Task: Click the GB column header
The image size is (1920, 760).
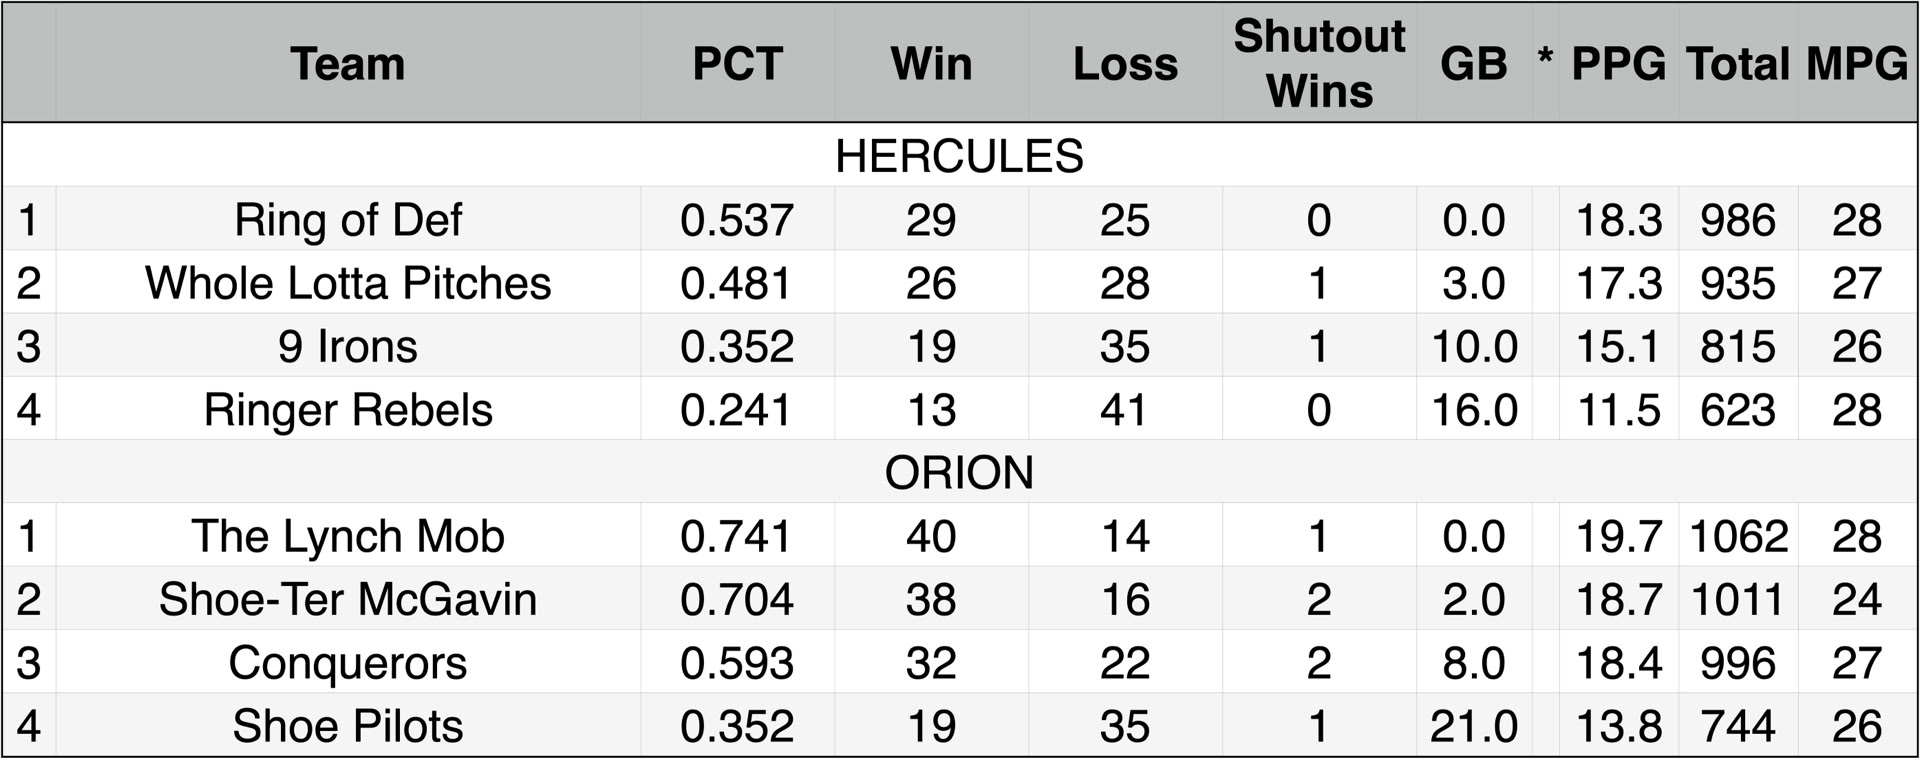Action: click(x=1473, y=64)
